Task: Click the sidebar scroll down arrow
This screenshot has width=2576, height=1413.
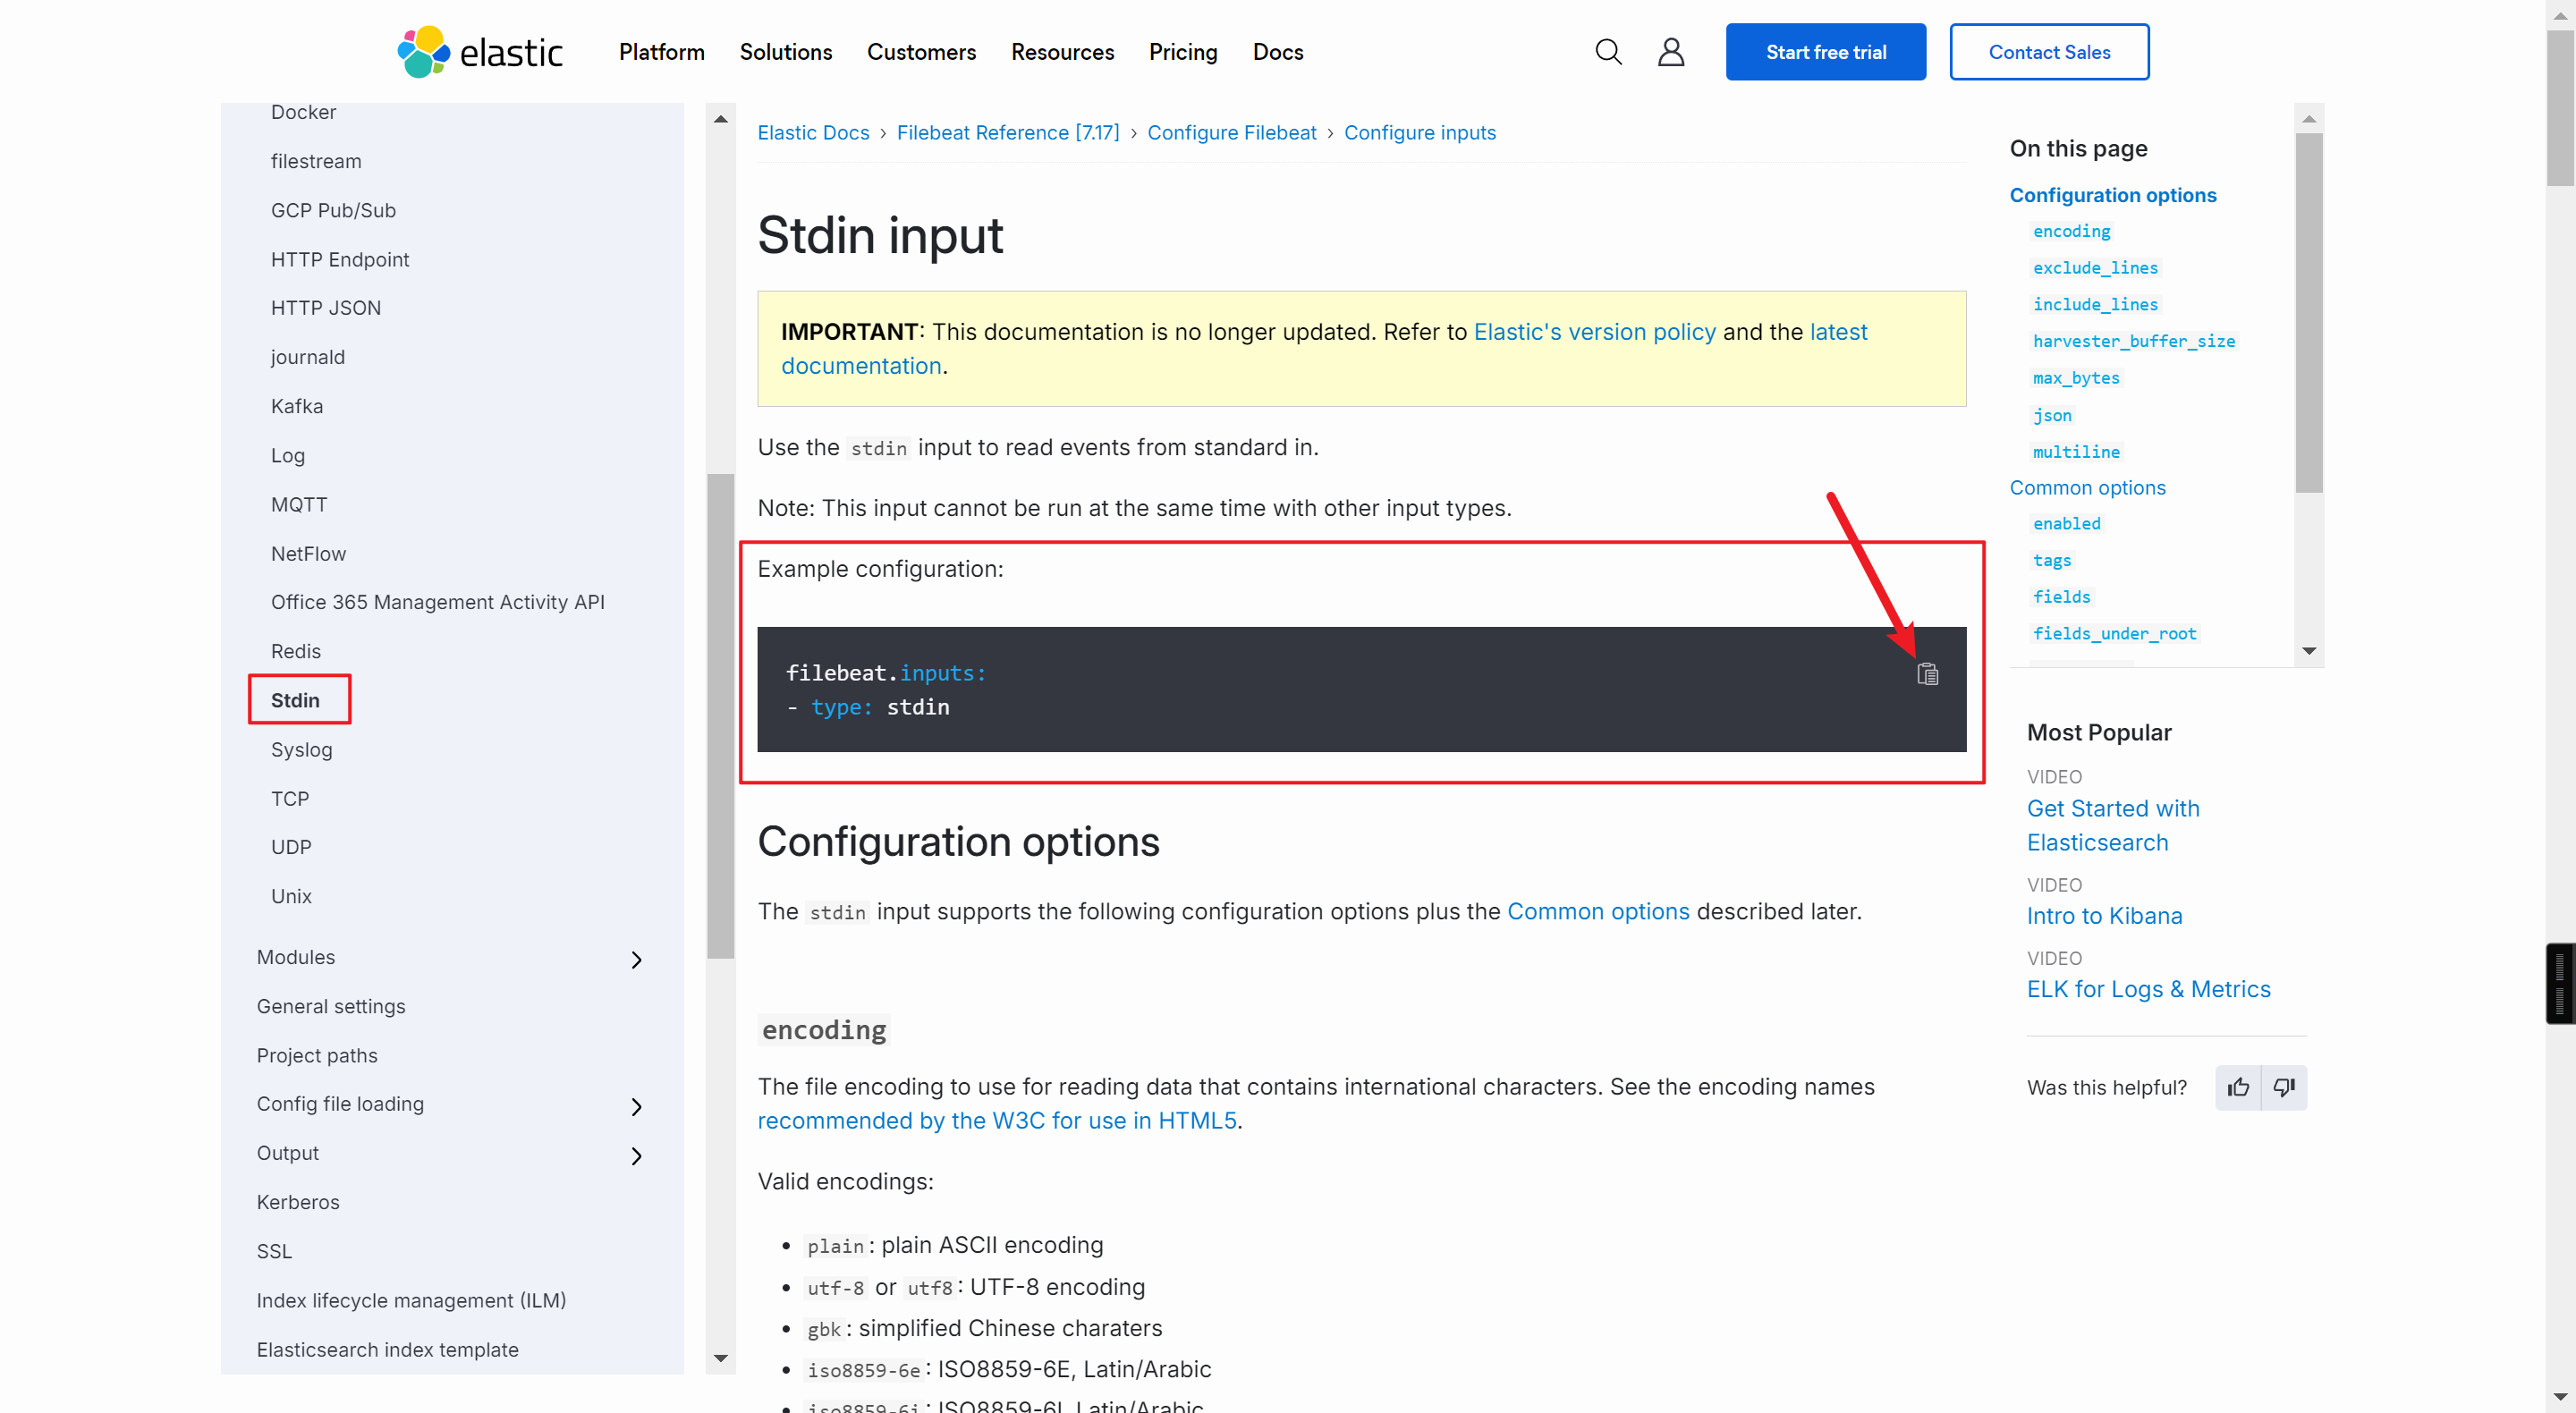Action: (720, 1358)
